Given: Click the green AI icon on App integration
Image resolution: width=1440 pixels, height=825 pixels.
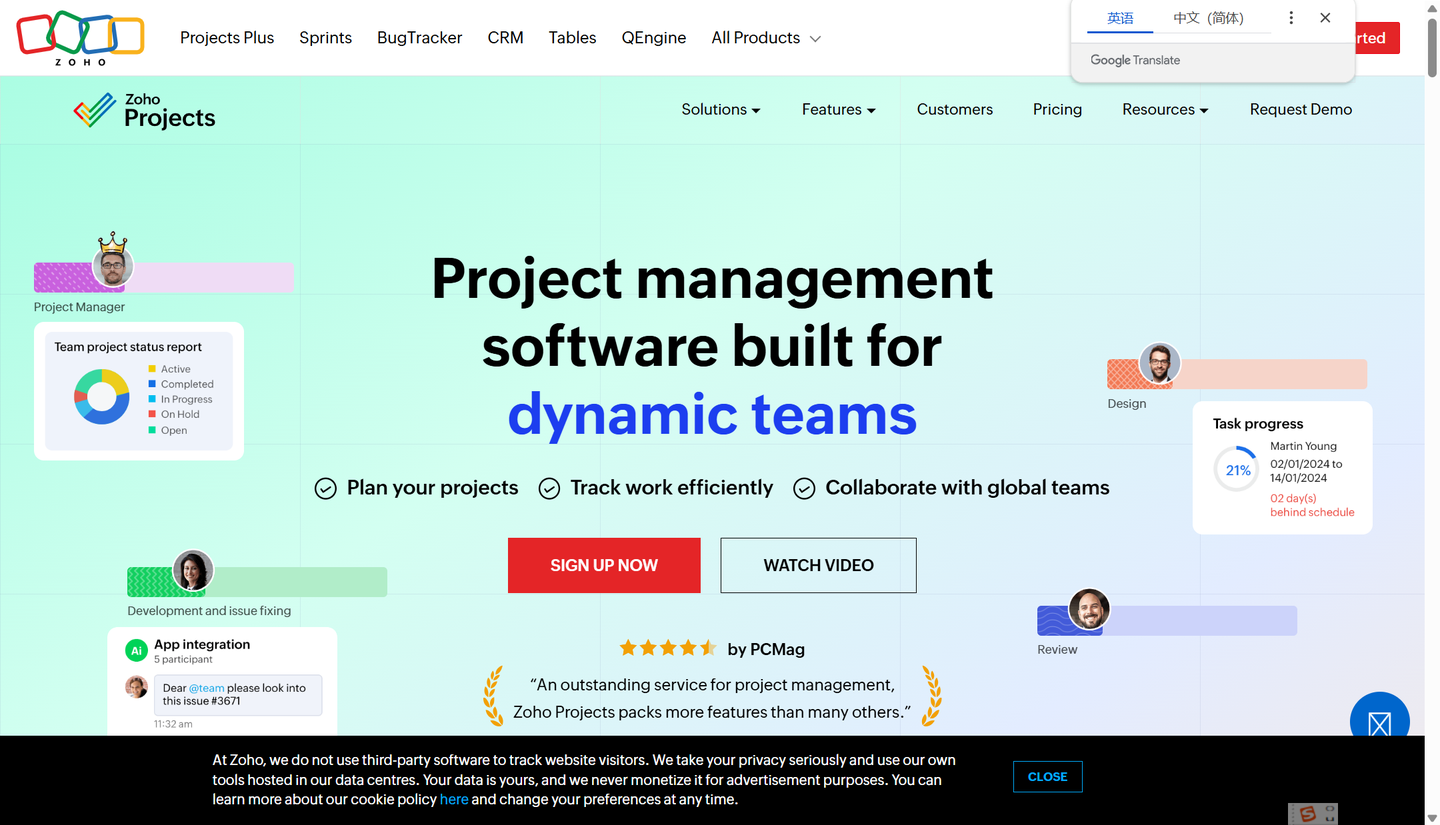Looking at the screenshot, I should coord(136,650).
